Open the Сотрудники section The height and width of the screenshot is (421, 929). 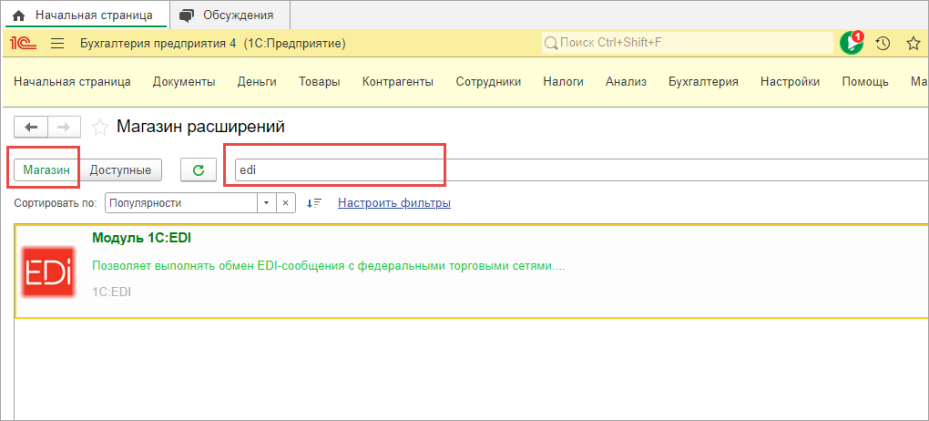(x=488, y=82)
